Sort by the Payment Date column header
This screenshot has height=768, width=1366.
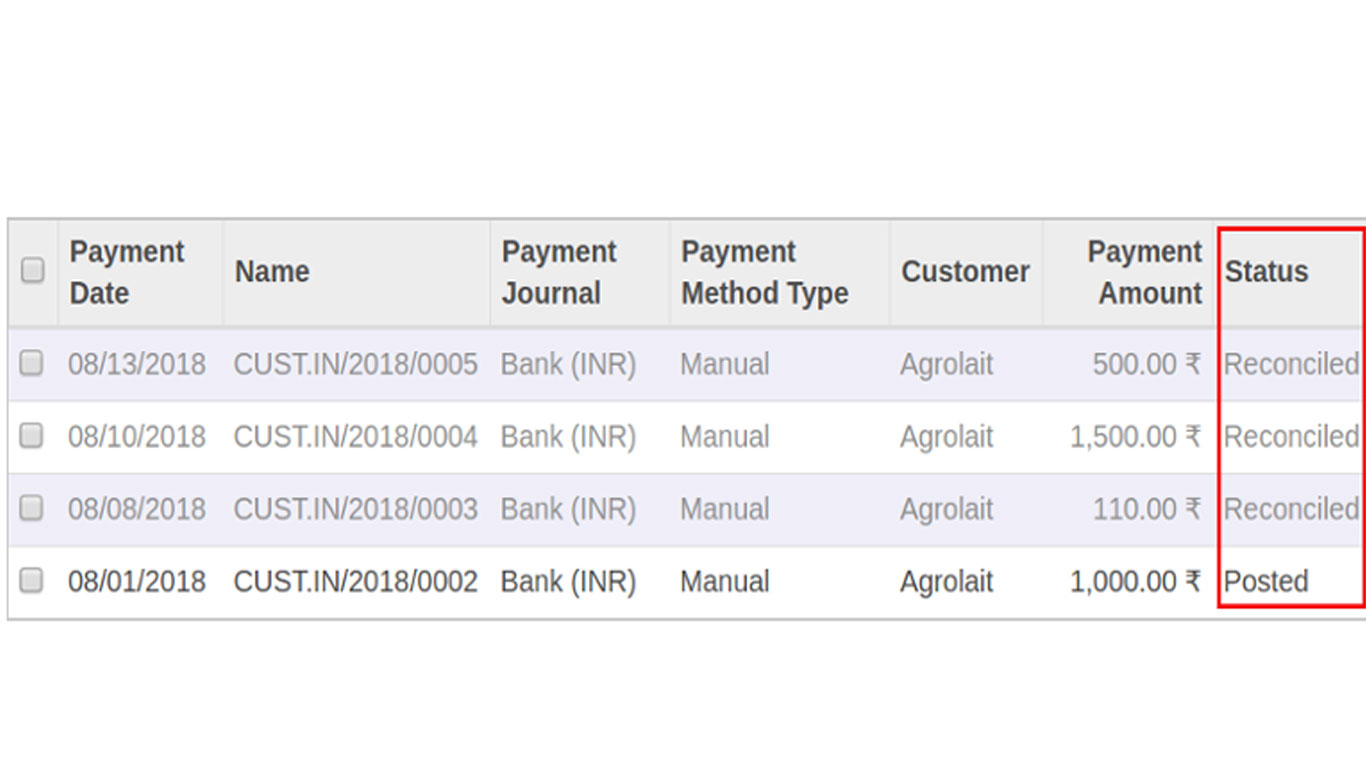(127, 272)
